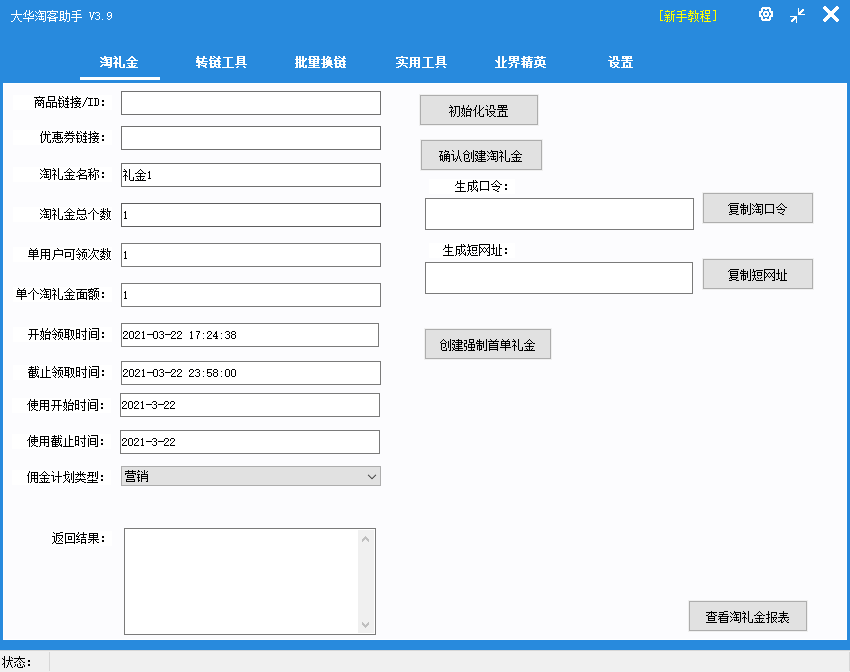
Task: Go to the 实用工具 tab
Action: [x=421, y=62]
